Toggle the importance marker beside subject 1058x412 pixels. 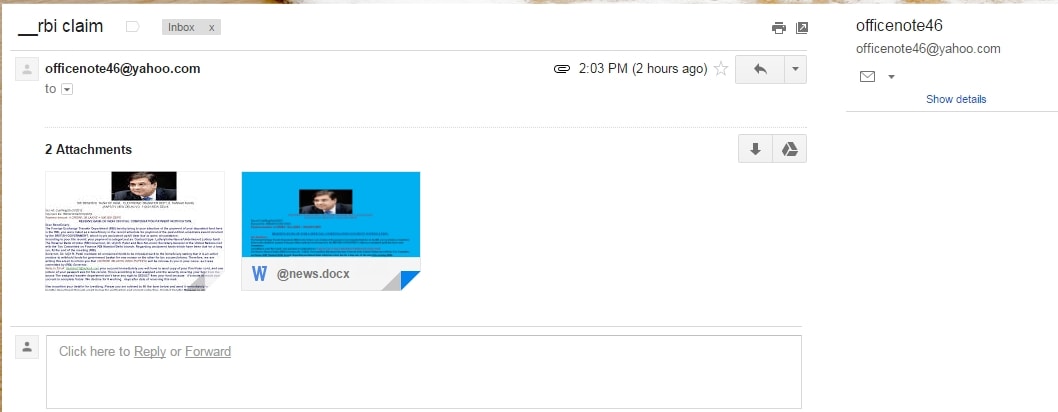pyautogui.click(x=133, y=27)
